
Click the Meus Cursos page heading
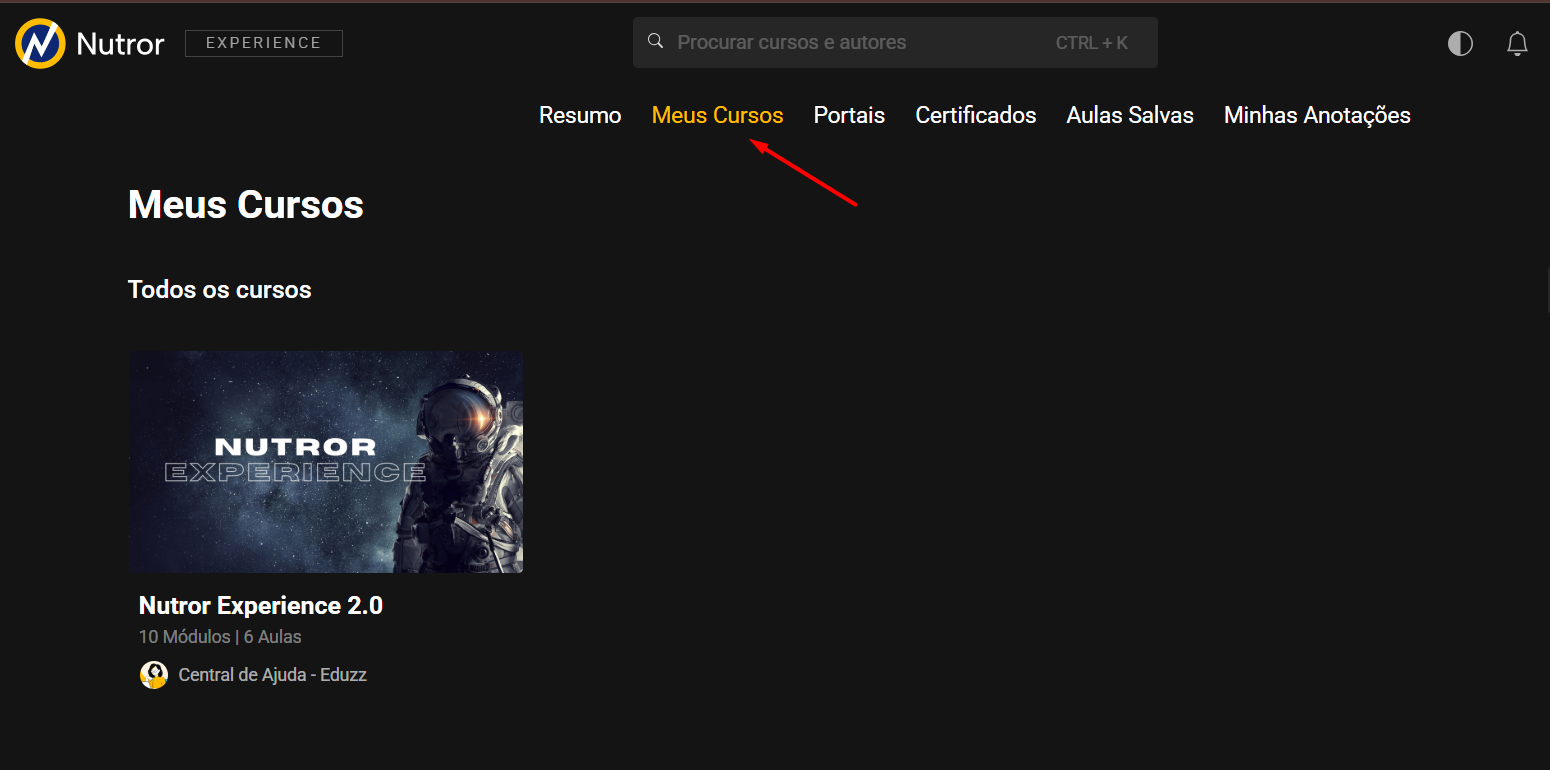[246, 204]
